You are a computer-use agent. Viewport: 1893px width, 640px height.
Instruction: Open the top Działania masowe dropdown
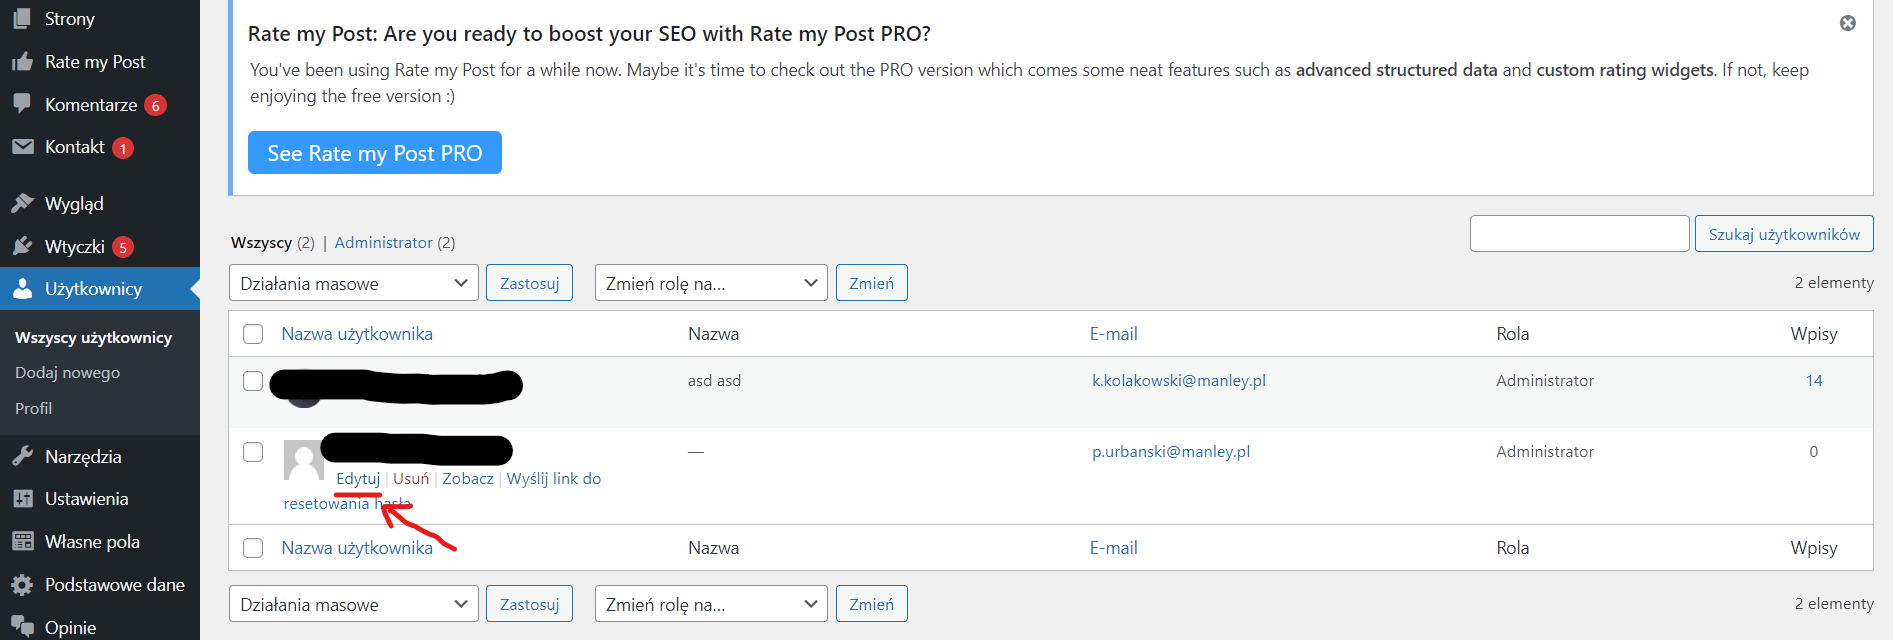(353, 283)
